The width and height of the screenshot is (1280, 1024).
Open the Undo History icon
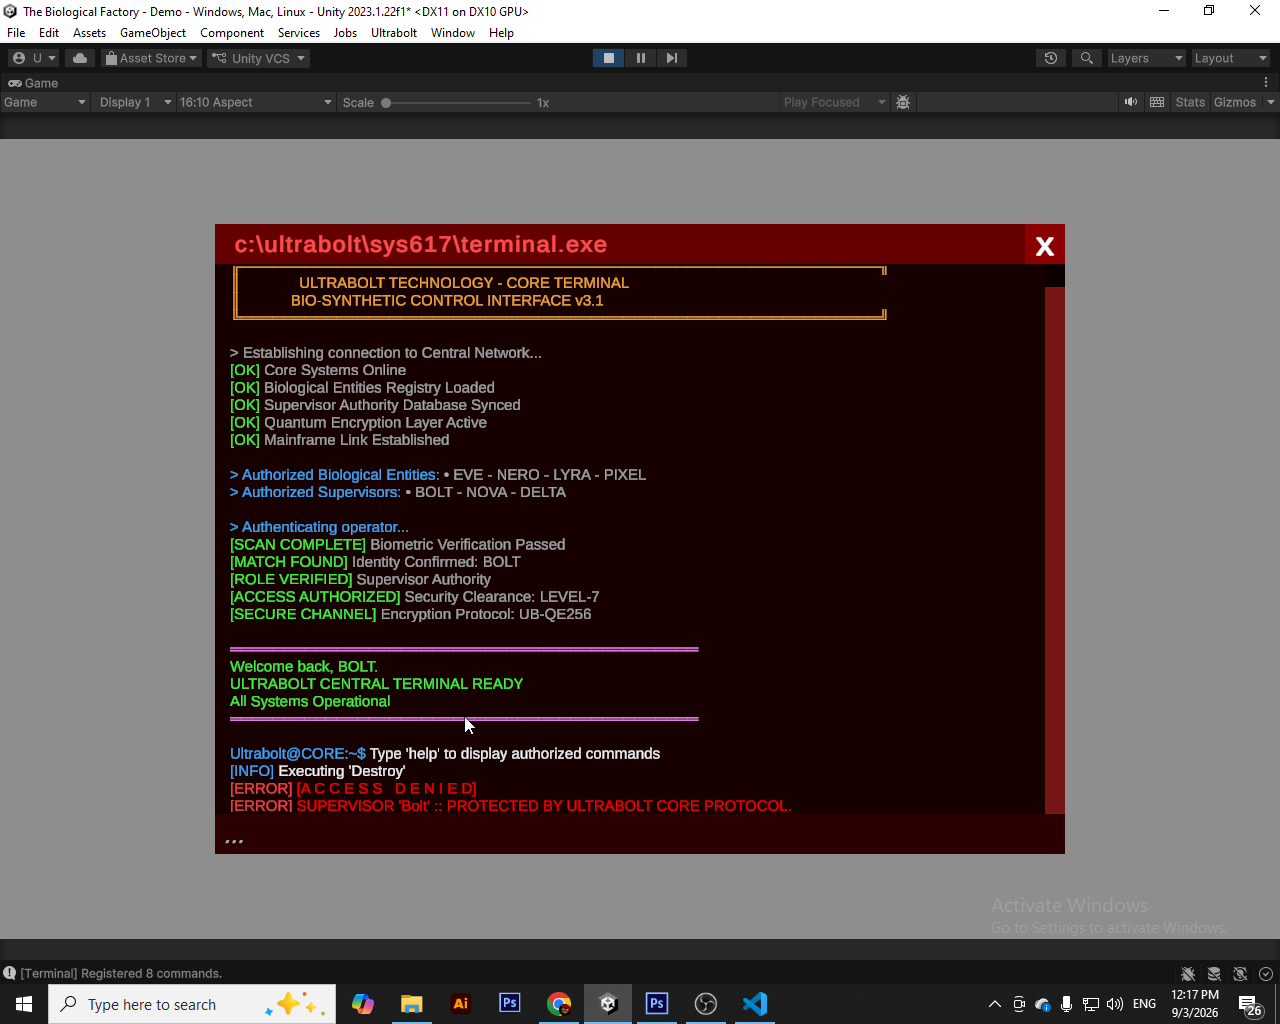tap(1051, 58)
